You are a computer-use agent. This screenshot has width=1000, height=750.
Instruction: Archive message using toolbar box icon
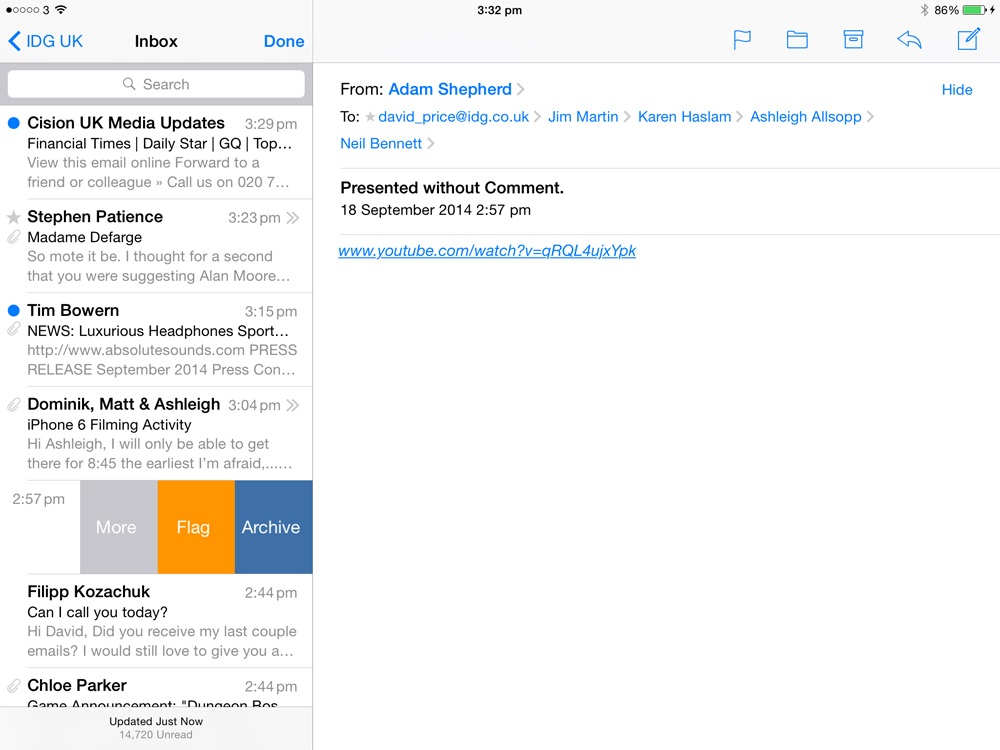[x=853, y=40]
